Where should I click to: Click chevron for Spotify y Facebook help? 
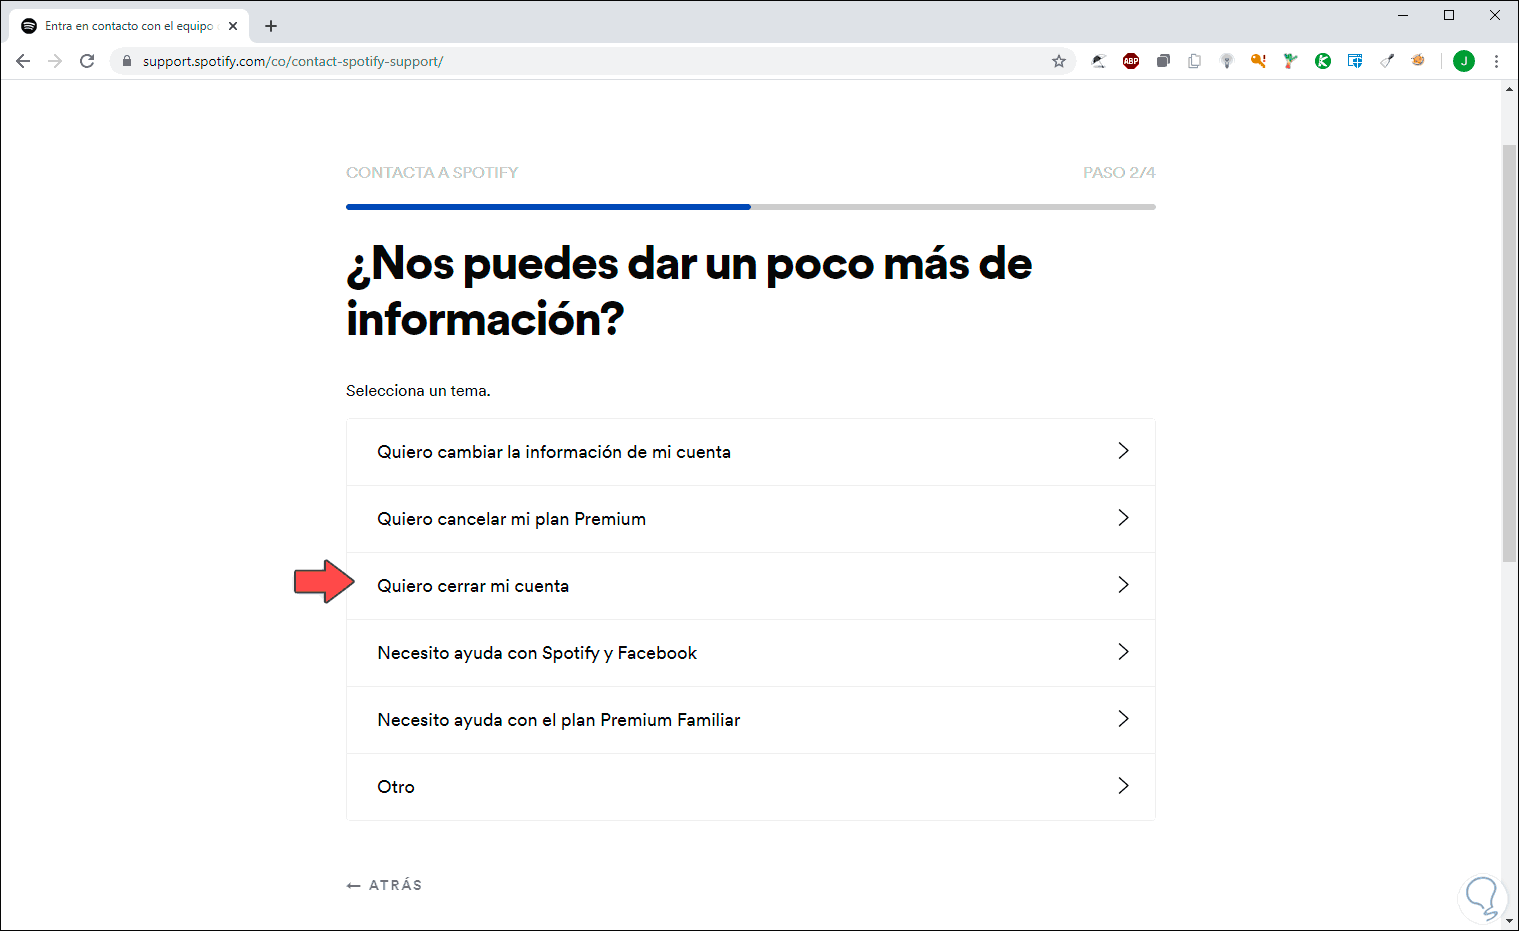1123,652
